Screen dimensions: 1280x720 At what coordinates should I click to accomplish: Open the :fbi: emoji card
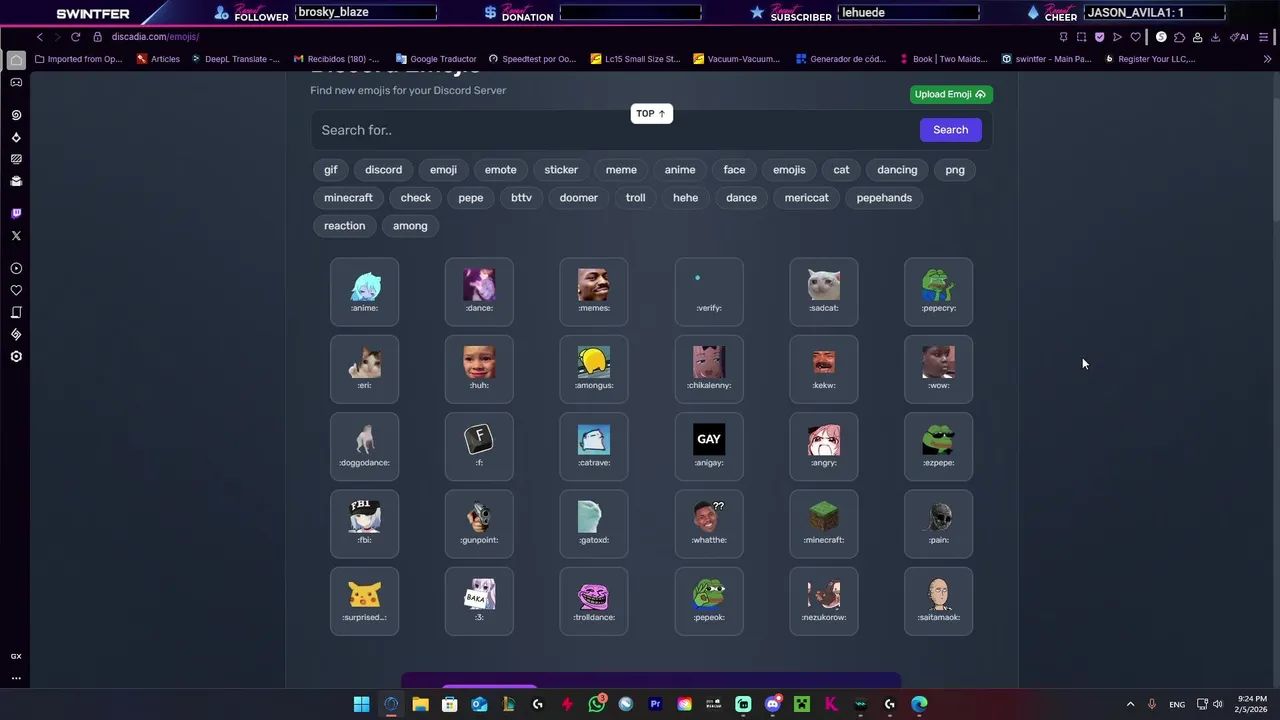364,524
